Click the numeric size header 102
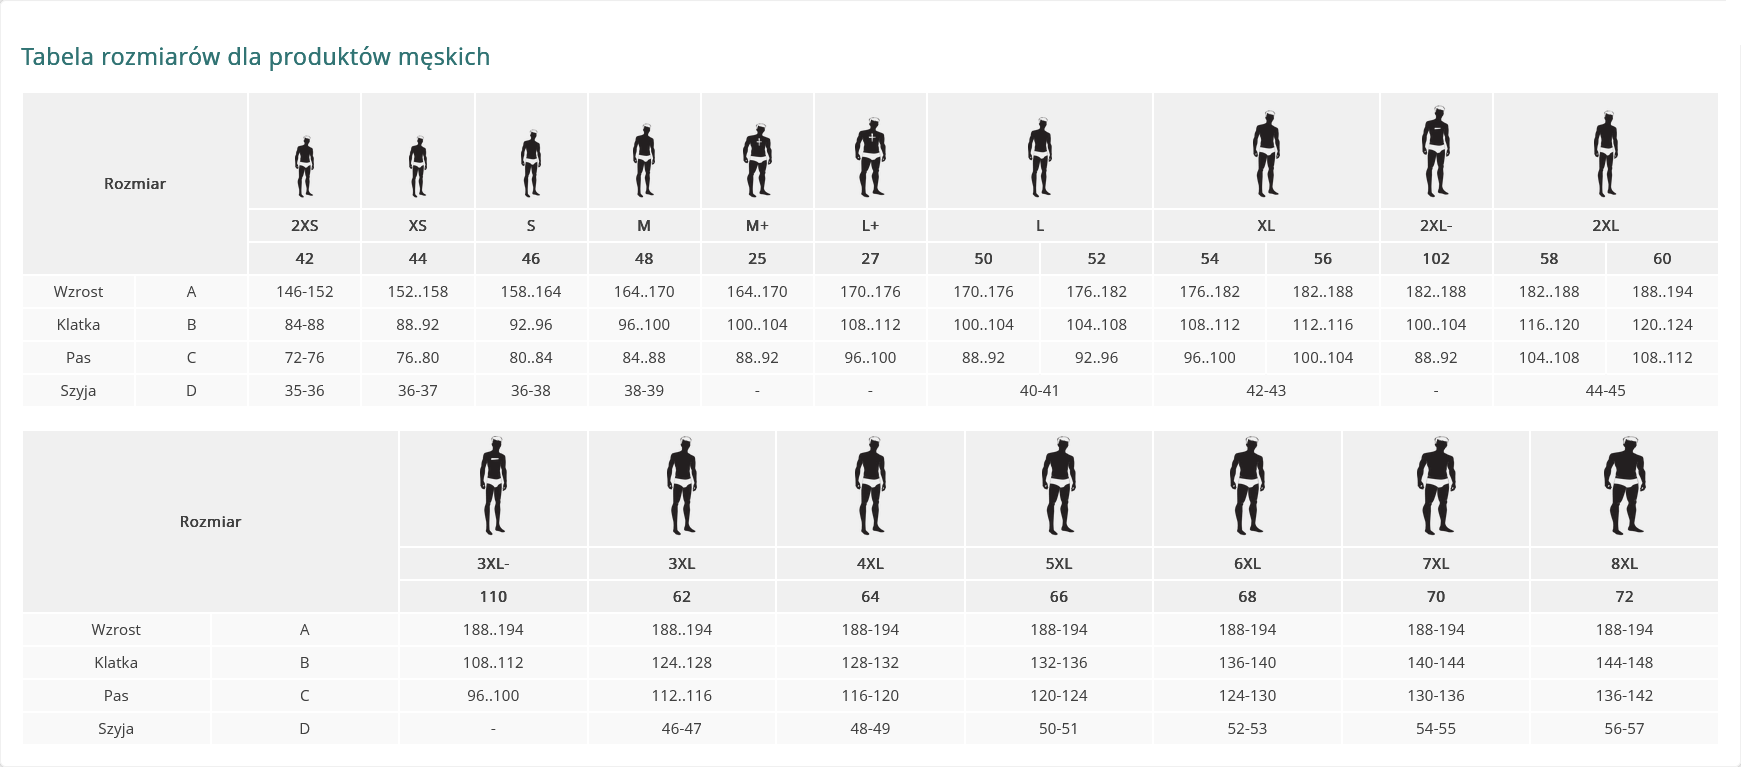 (x=1436, y=259)
